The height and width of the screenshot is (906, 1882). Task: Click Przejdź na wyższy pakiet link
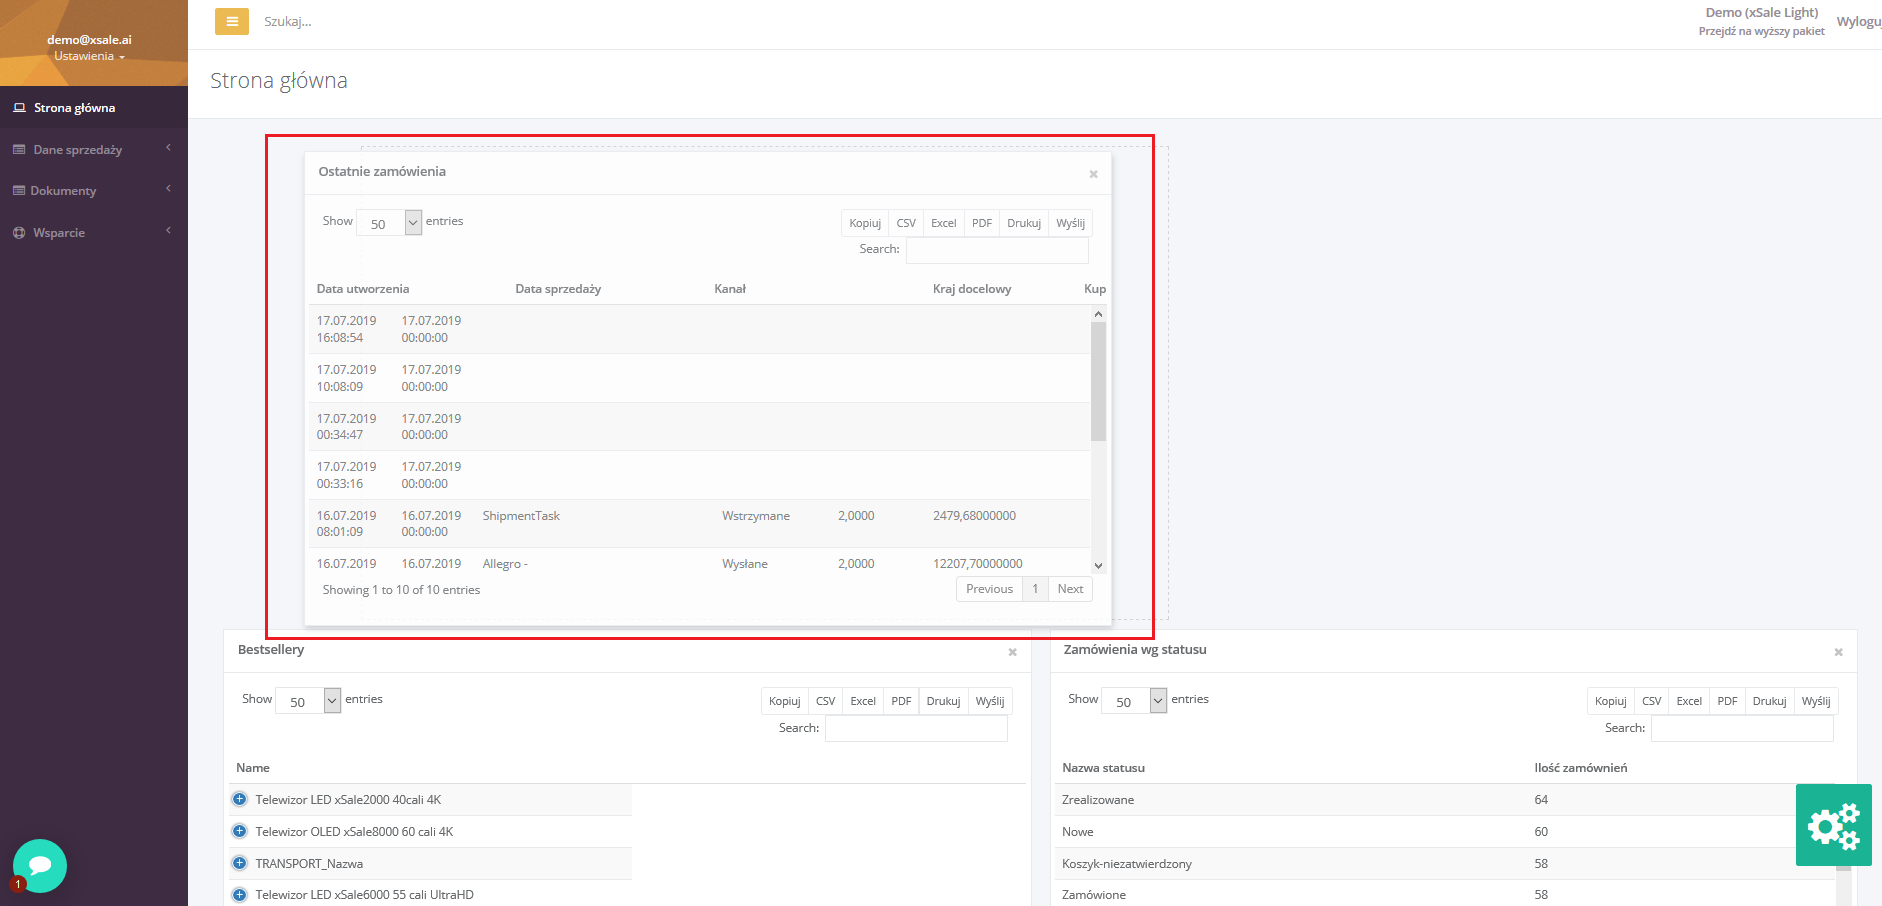tap(1761, 31)
